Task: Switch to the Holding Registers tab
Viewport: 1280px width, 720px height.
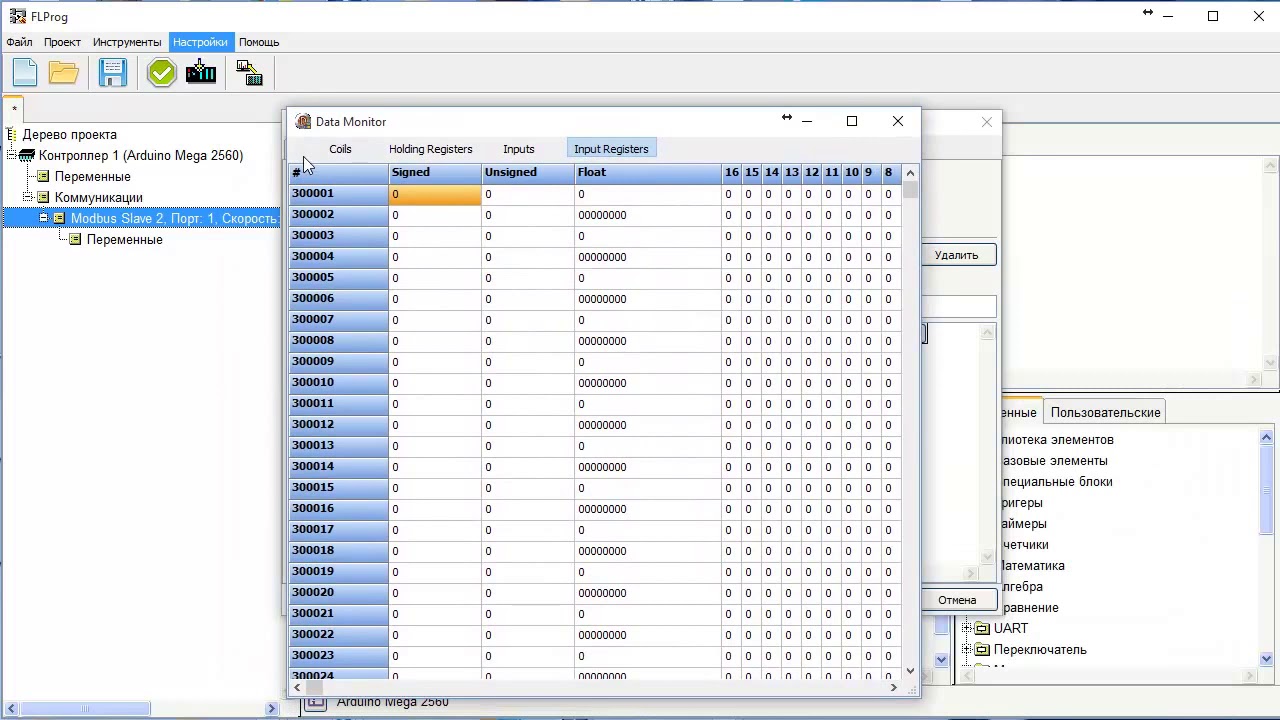Action: [x=430, y=149]
